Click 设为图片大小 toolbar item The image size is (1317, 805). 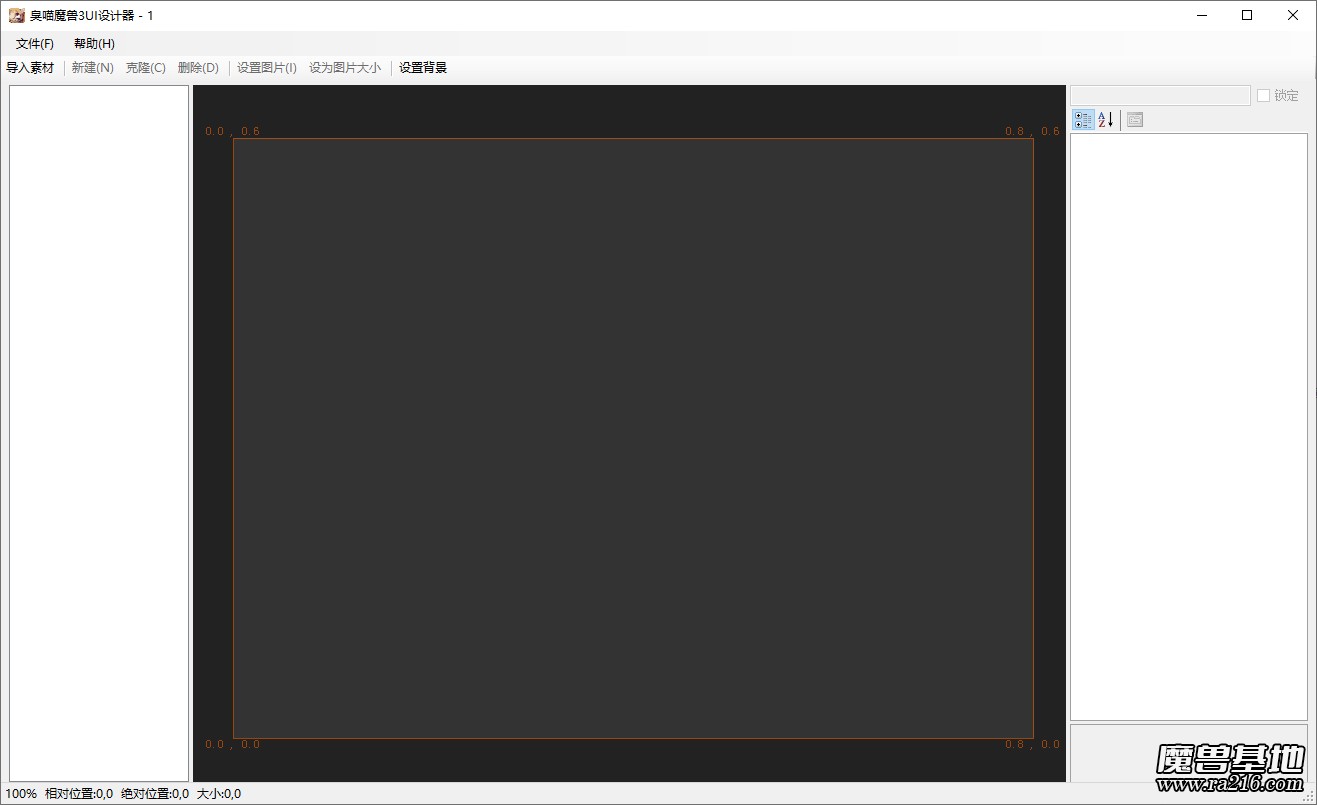(345, 68)
